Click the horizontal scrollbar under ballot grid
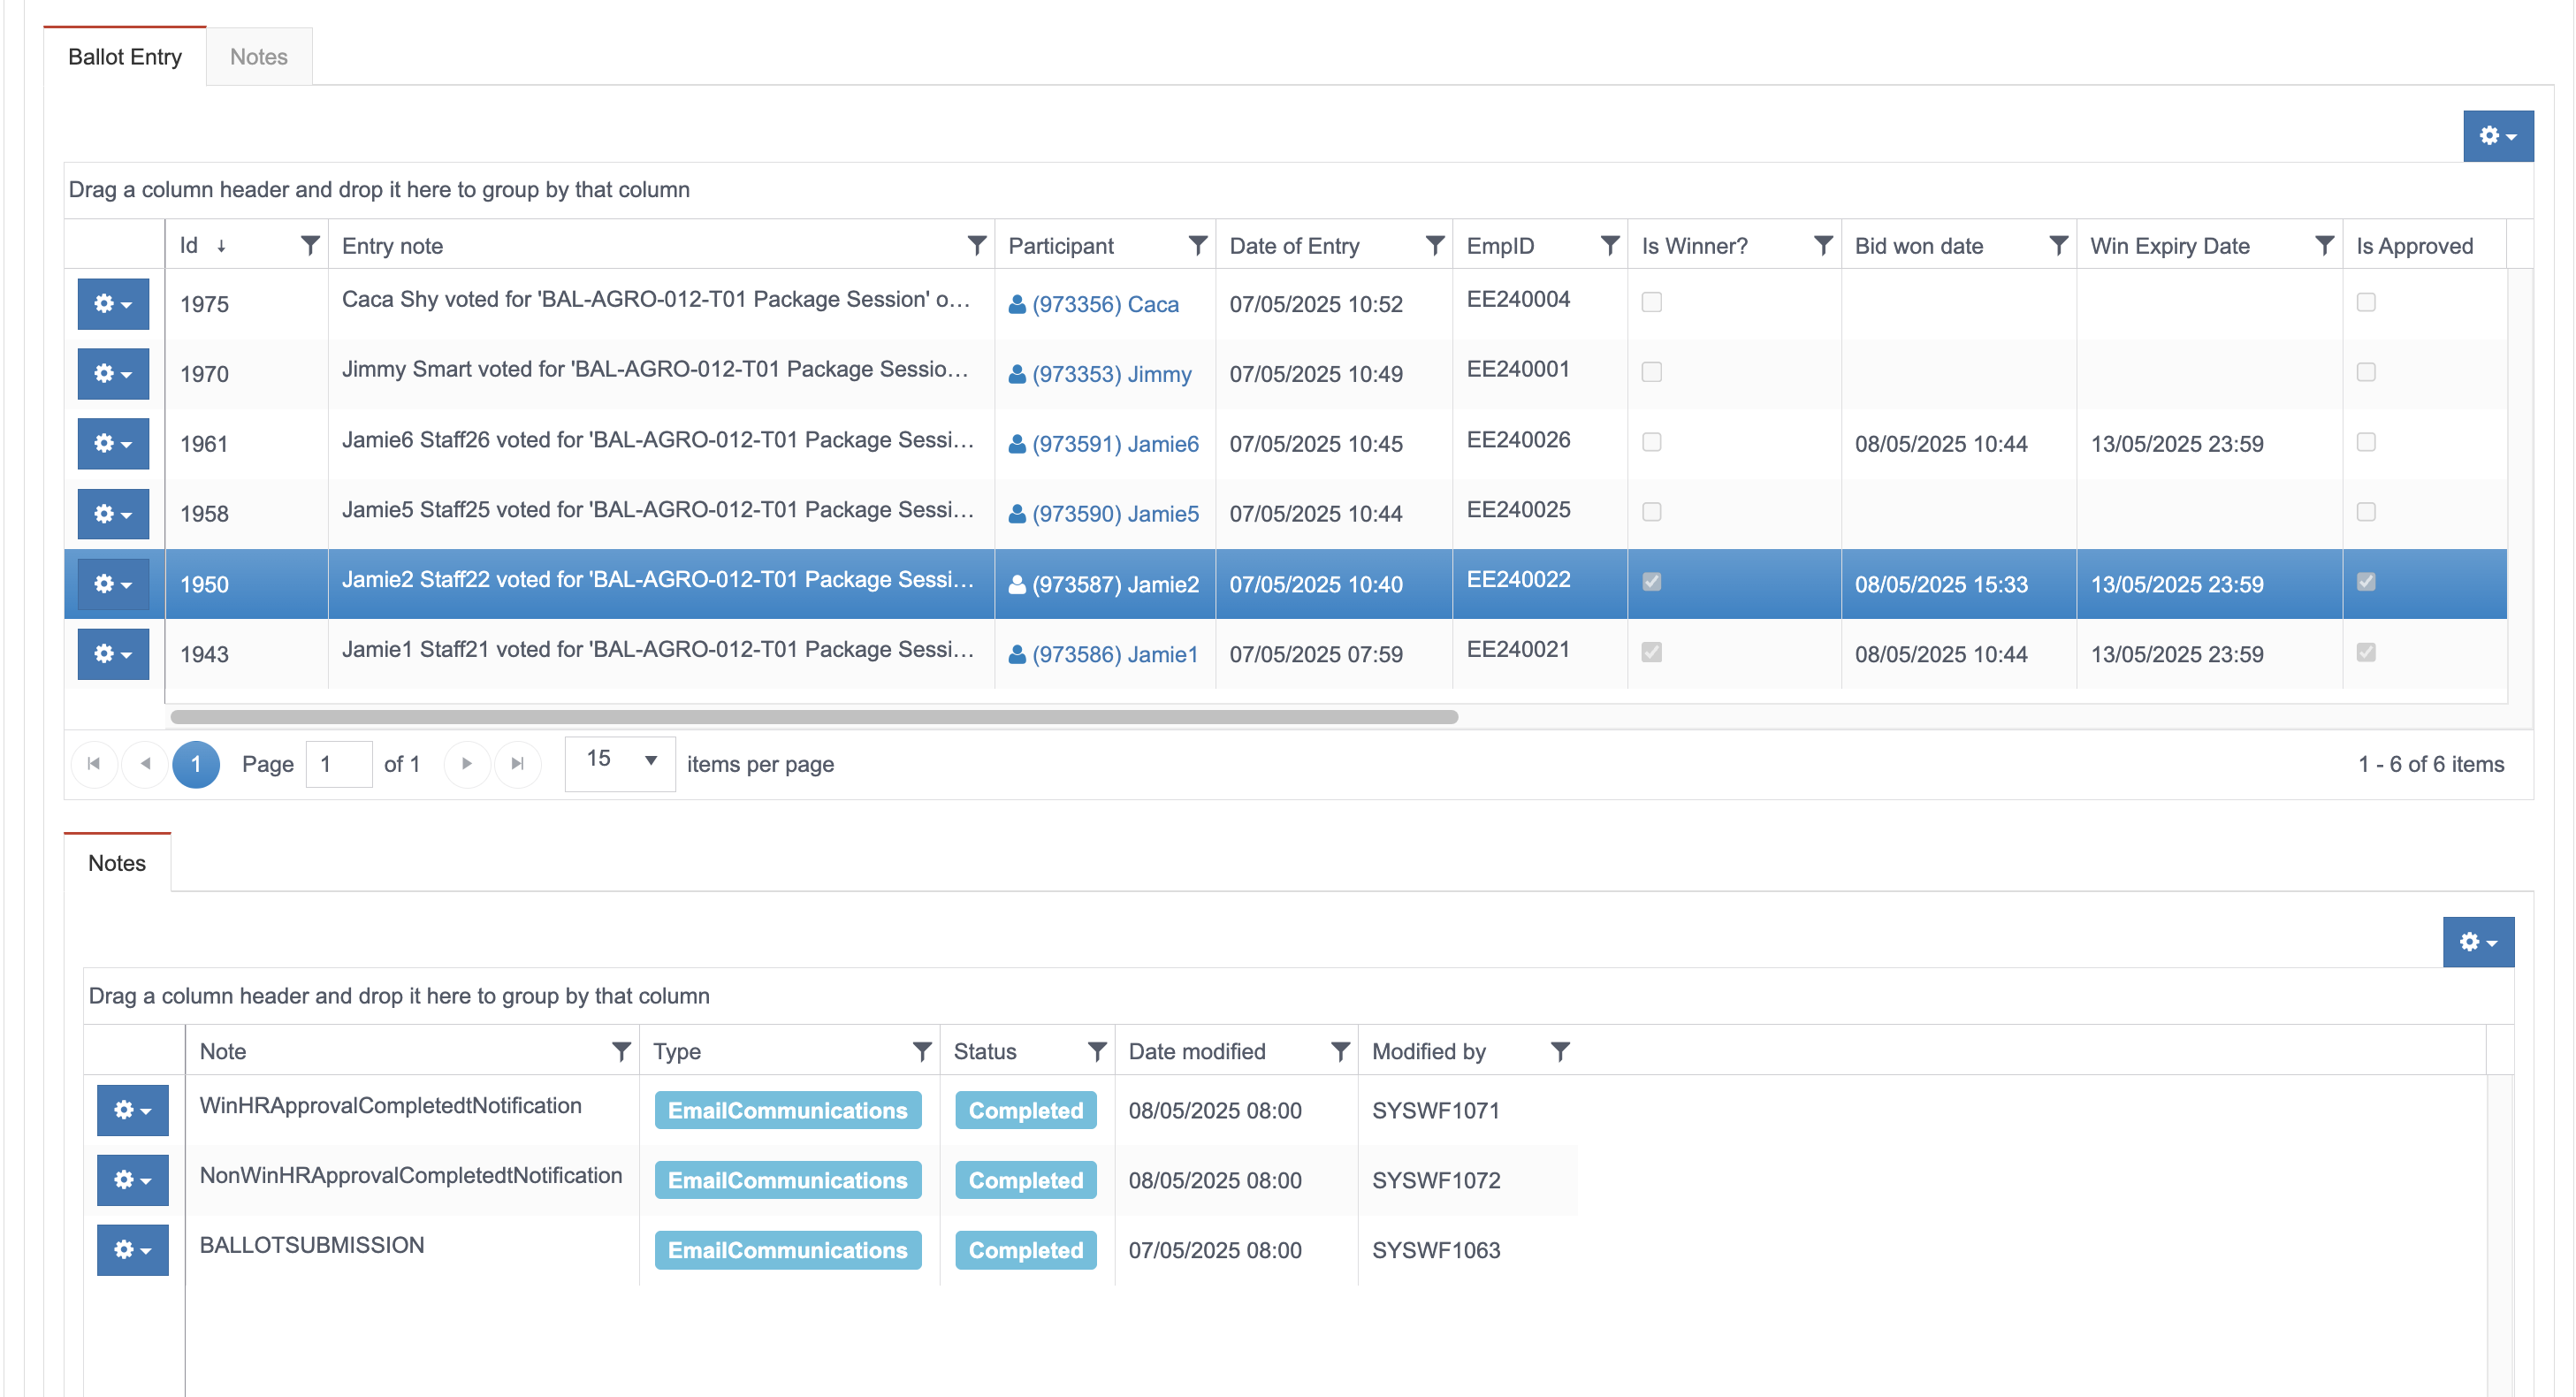The image size is (2576, 1397). click(814, 716)
